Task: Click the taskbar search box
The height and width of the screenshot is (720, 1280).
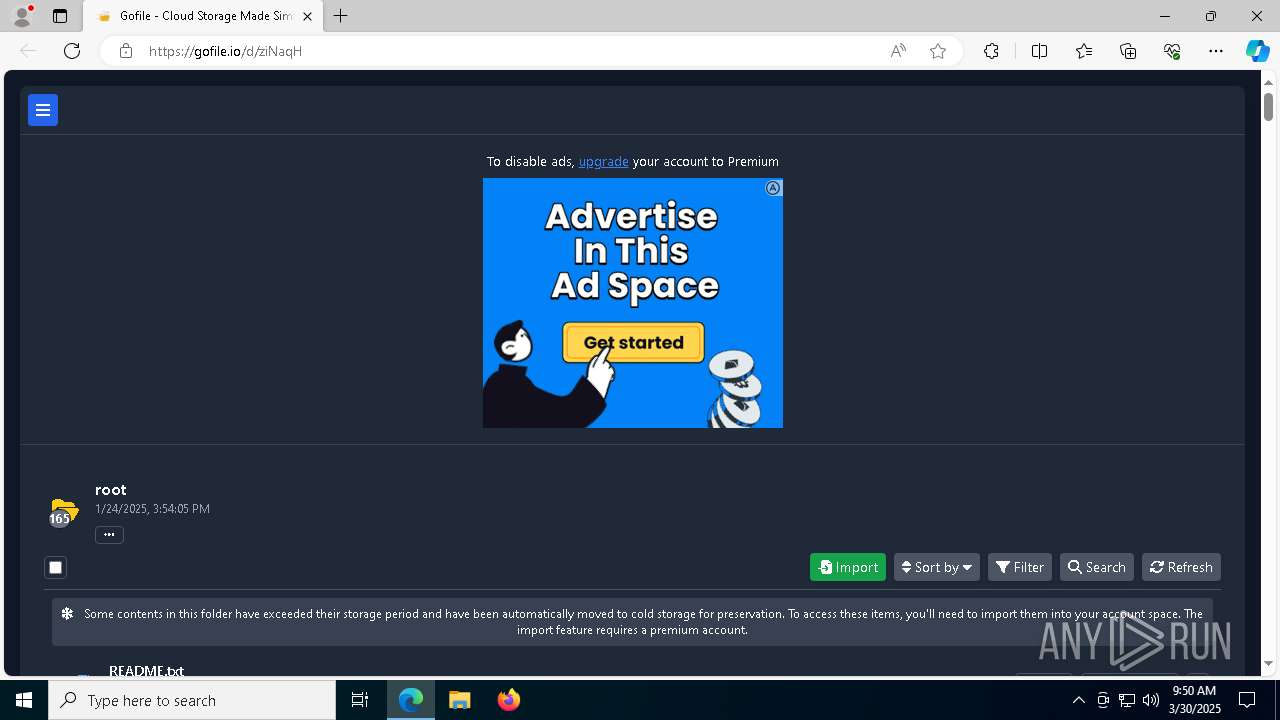Action: click(192, 700)
